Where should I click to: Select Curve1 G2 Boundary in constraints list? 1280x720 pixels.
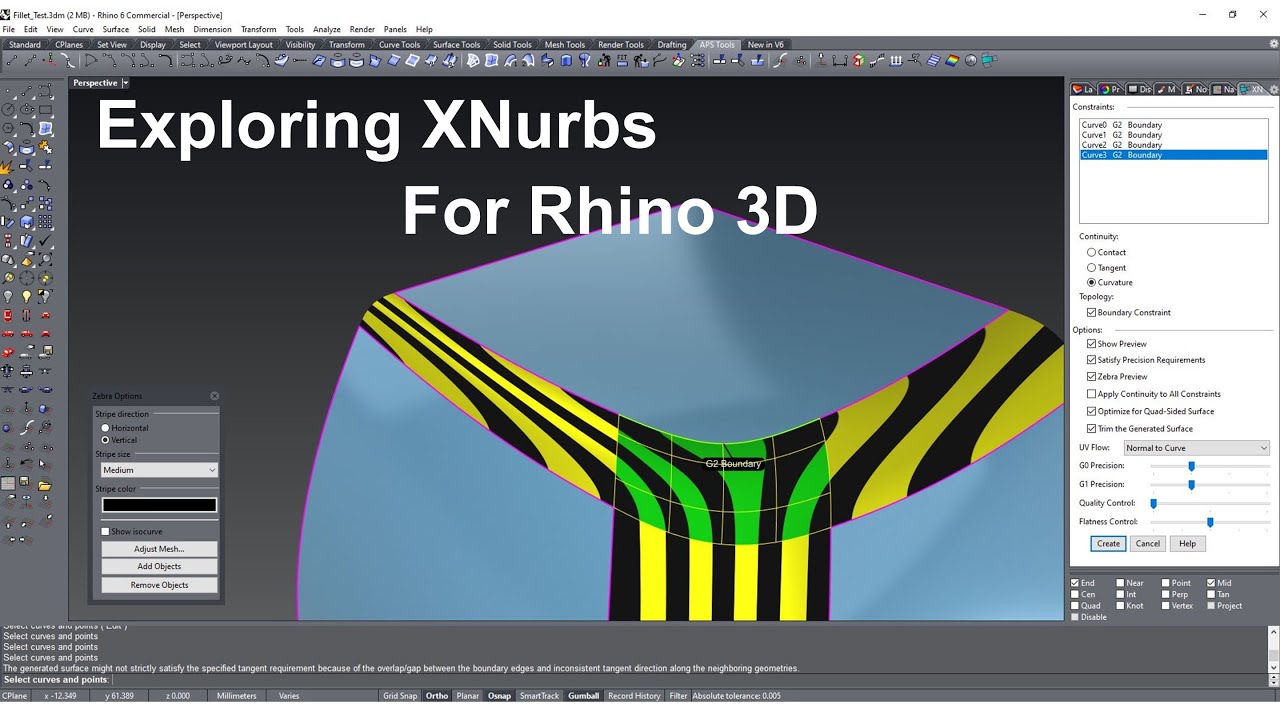tap(1173, 135)
